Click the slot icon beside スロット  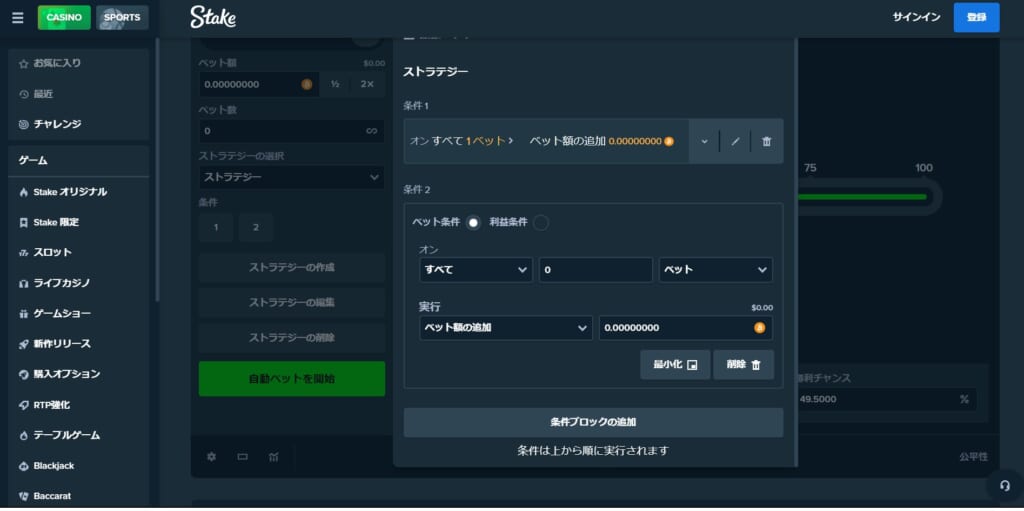[24, 253]
